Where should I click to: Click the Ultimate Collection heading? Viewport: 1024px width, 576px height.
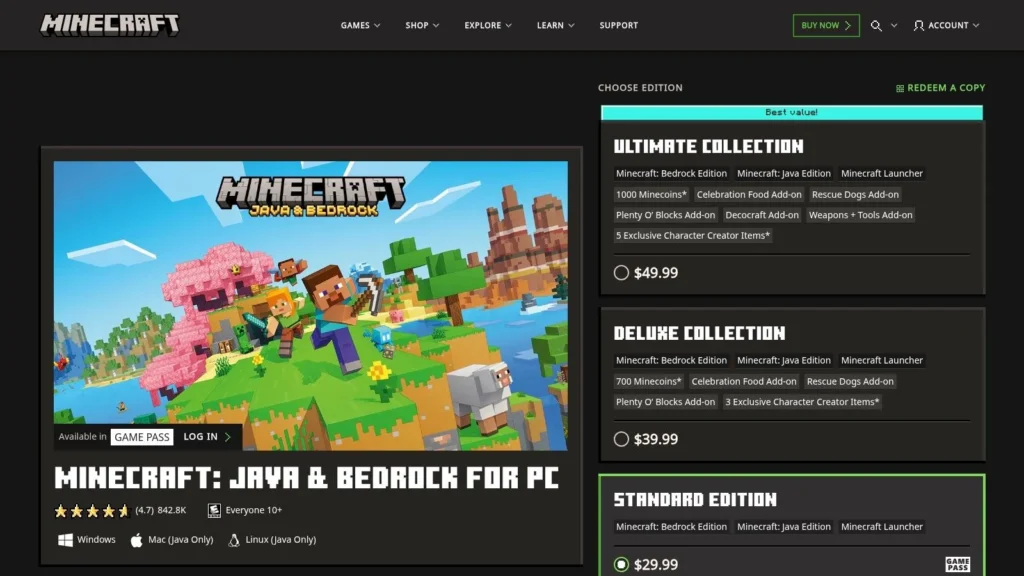(709, 146)
